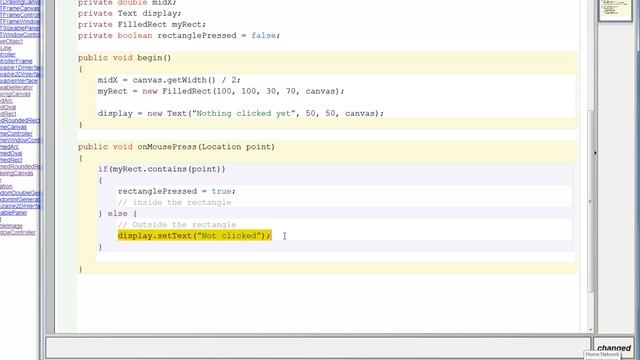Open the 'FilledRoundedRect' link in the class list

[20, 120]
